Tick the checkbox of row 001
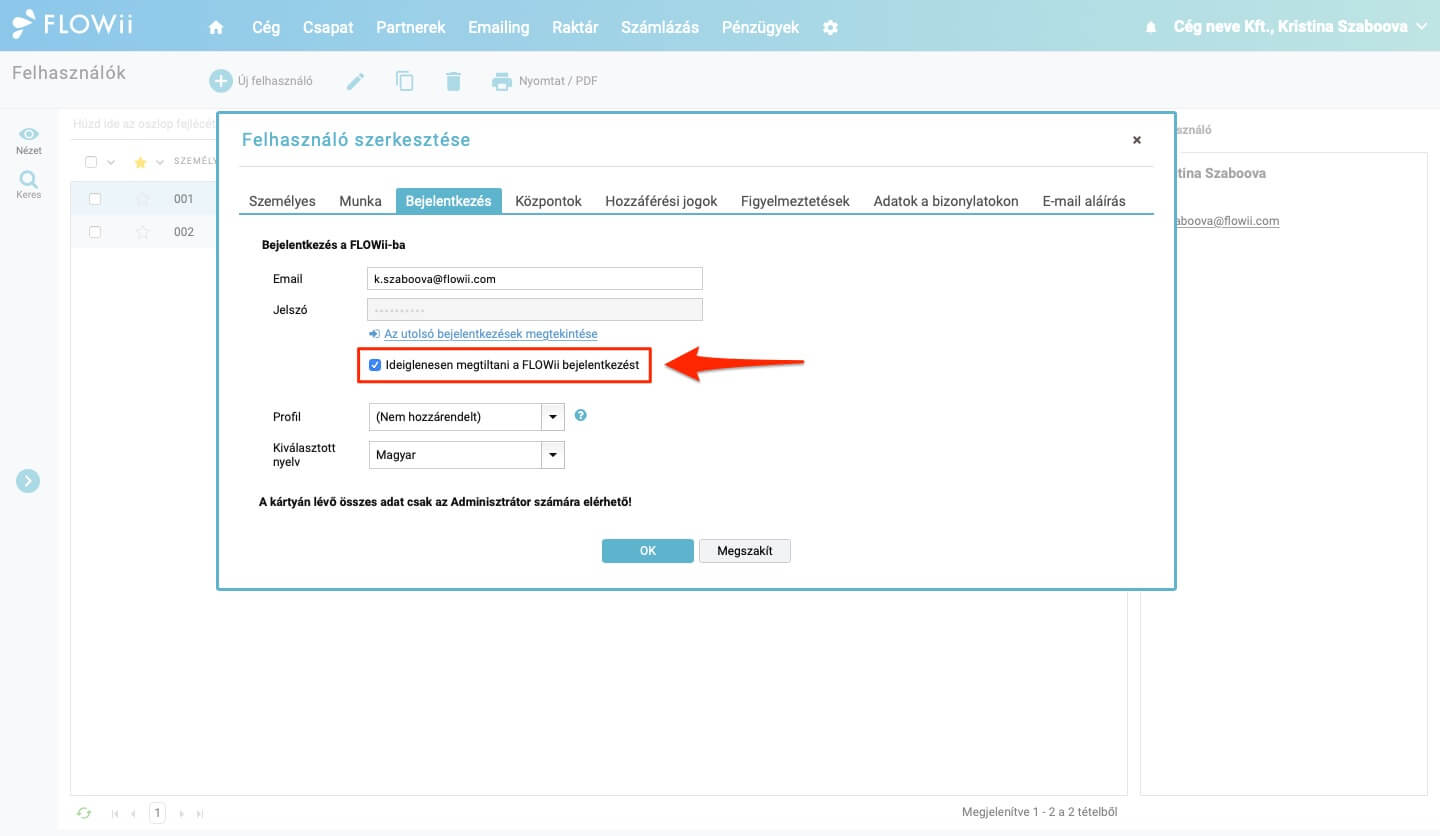 click(x=95, y=199)
